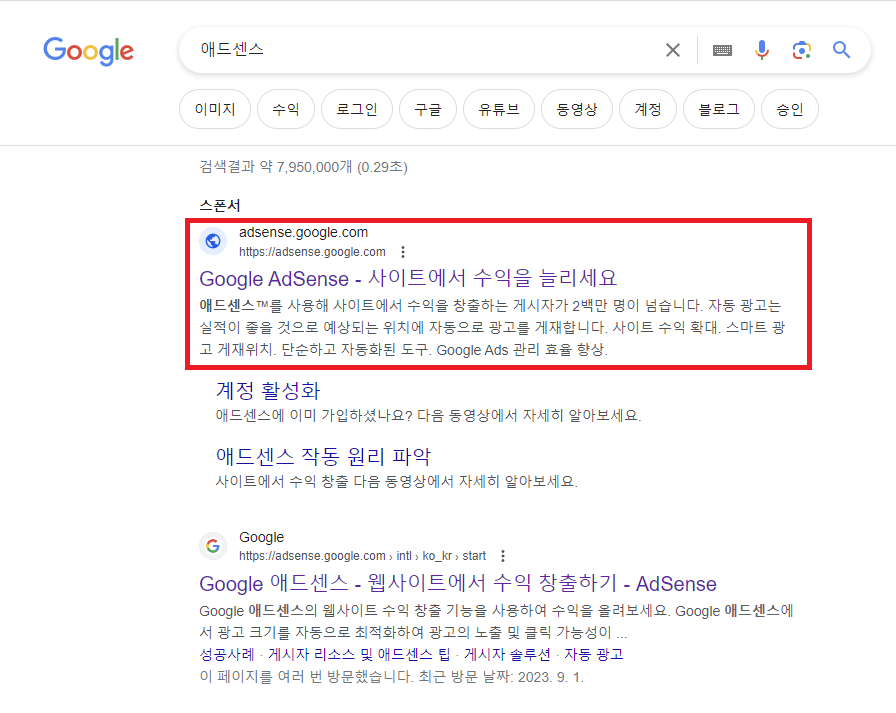Enable the 동영상 filter chip
The image size is (896, 713).
[x=577, y=109]
